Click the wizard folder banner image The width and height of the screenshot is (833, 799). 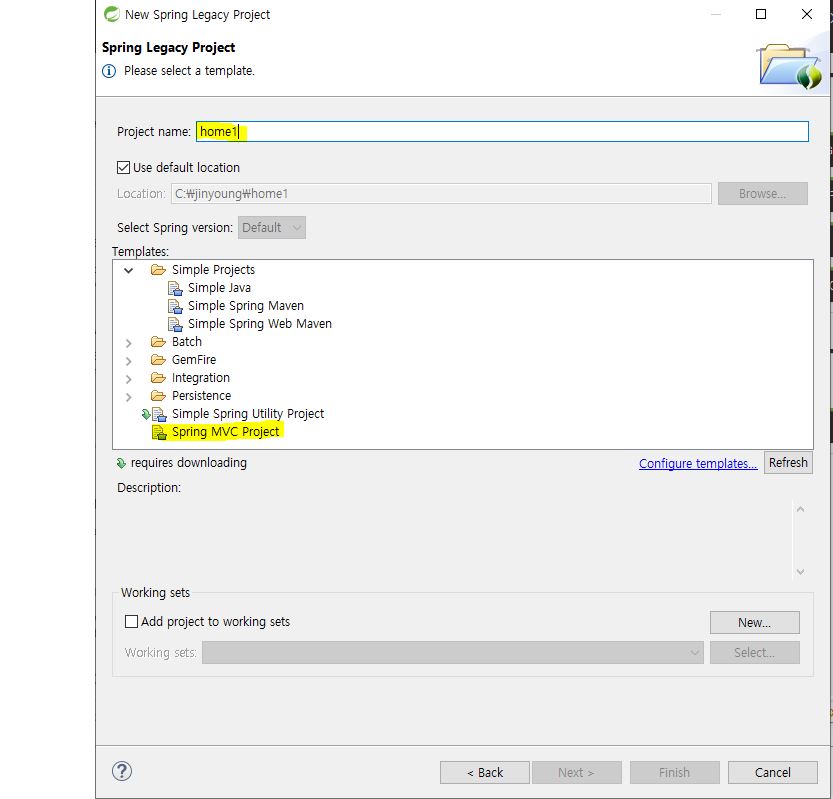[x=790, y=66]
